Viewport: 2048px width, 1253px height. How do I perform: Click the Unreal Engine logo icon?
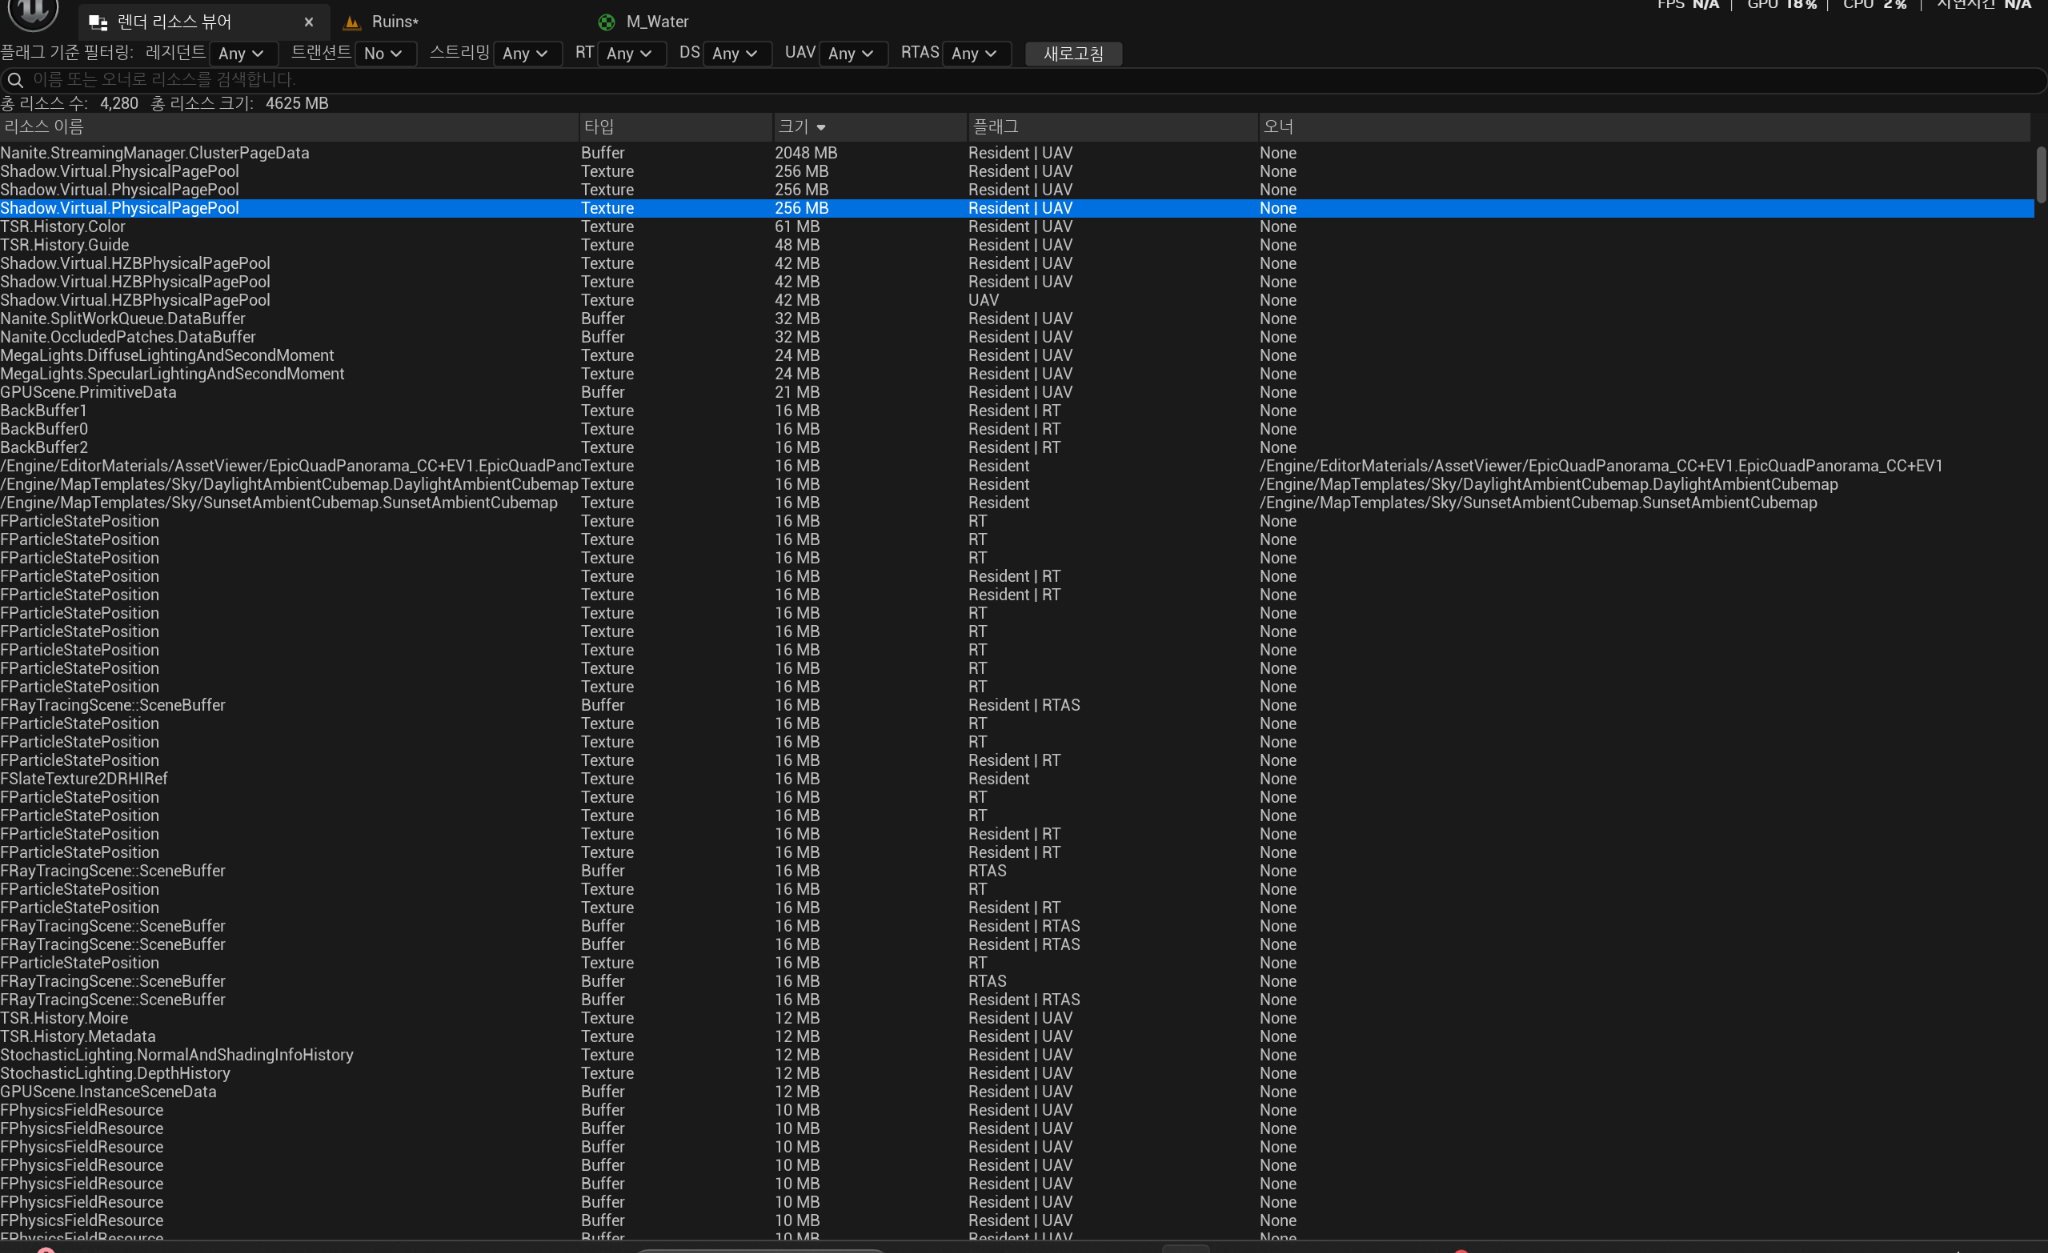coord(33,11)
